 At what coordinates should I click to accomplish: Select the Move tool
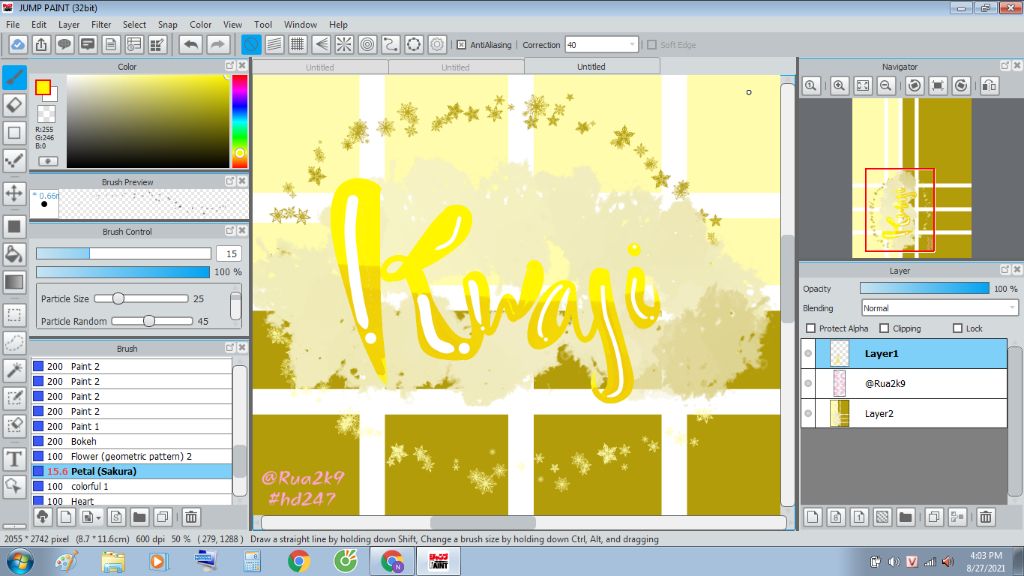14,193
